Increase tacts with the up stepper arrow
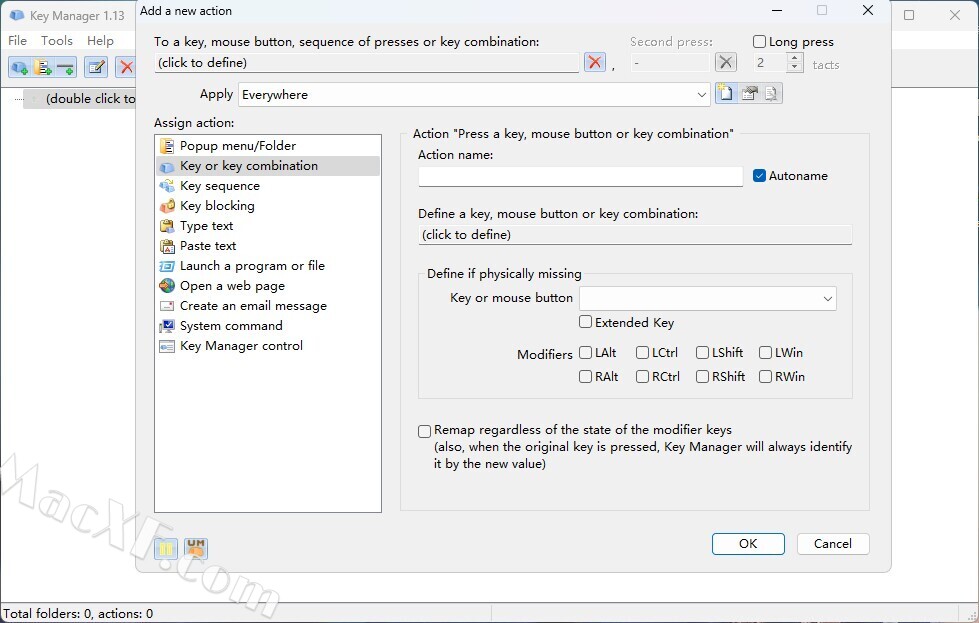The image size is (979, 623). pyautogui.click(x=795, y=57)
